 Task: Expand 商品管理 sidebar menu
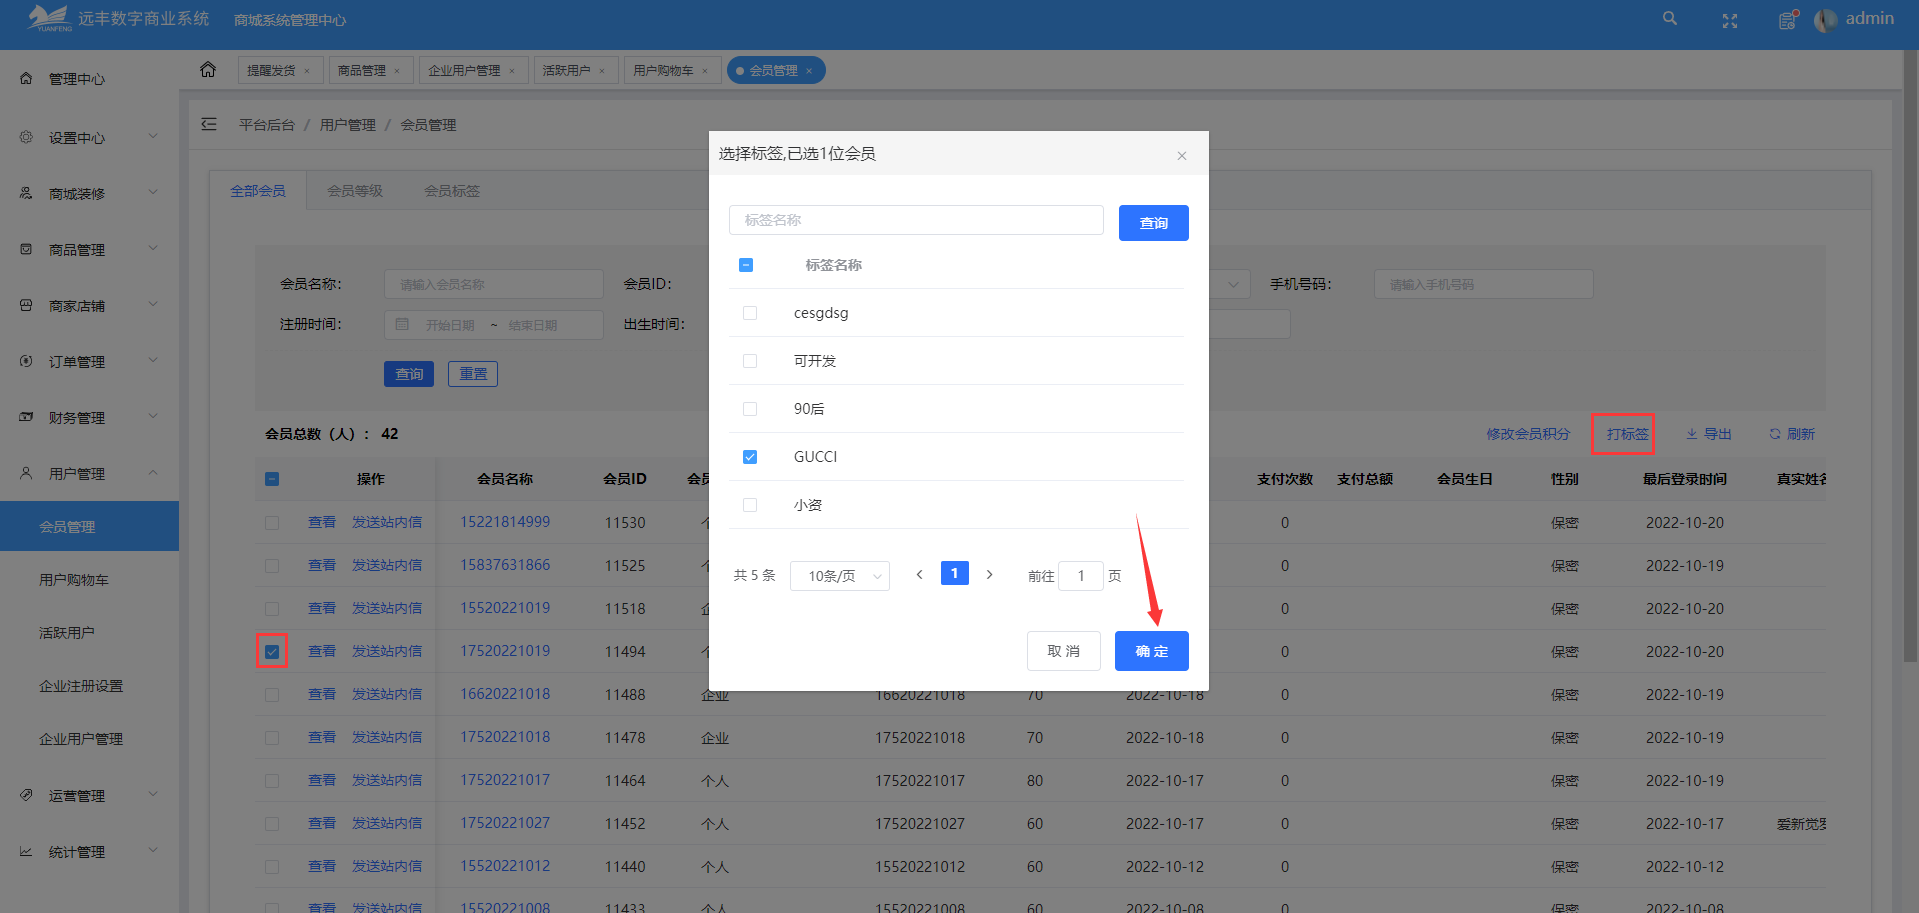(x=153, y=248)
